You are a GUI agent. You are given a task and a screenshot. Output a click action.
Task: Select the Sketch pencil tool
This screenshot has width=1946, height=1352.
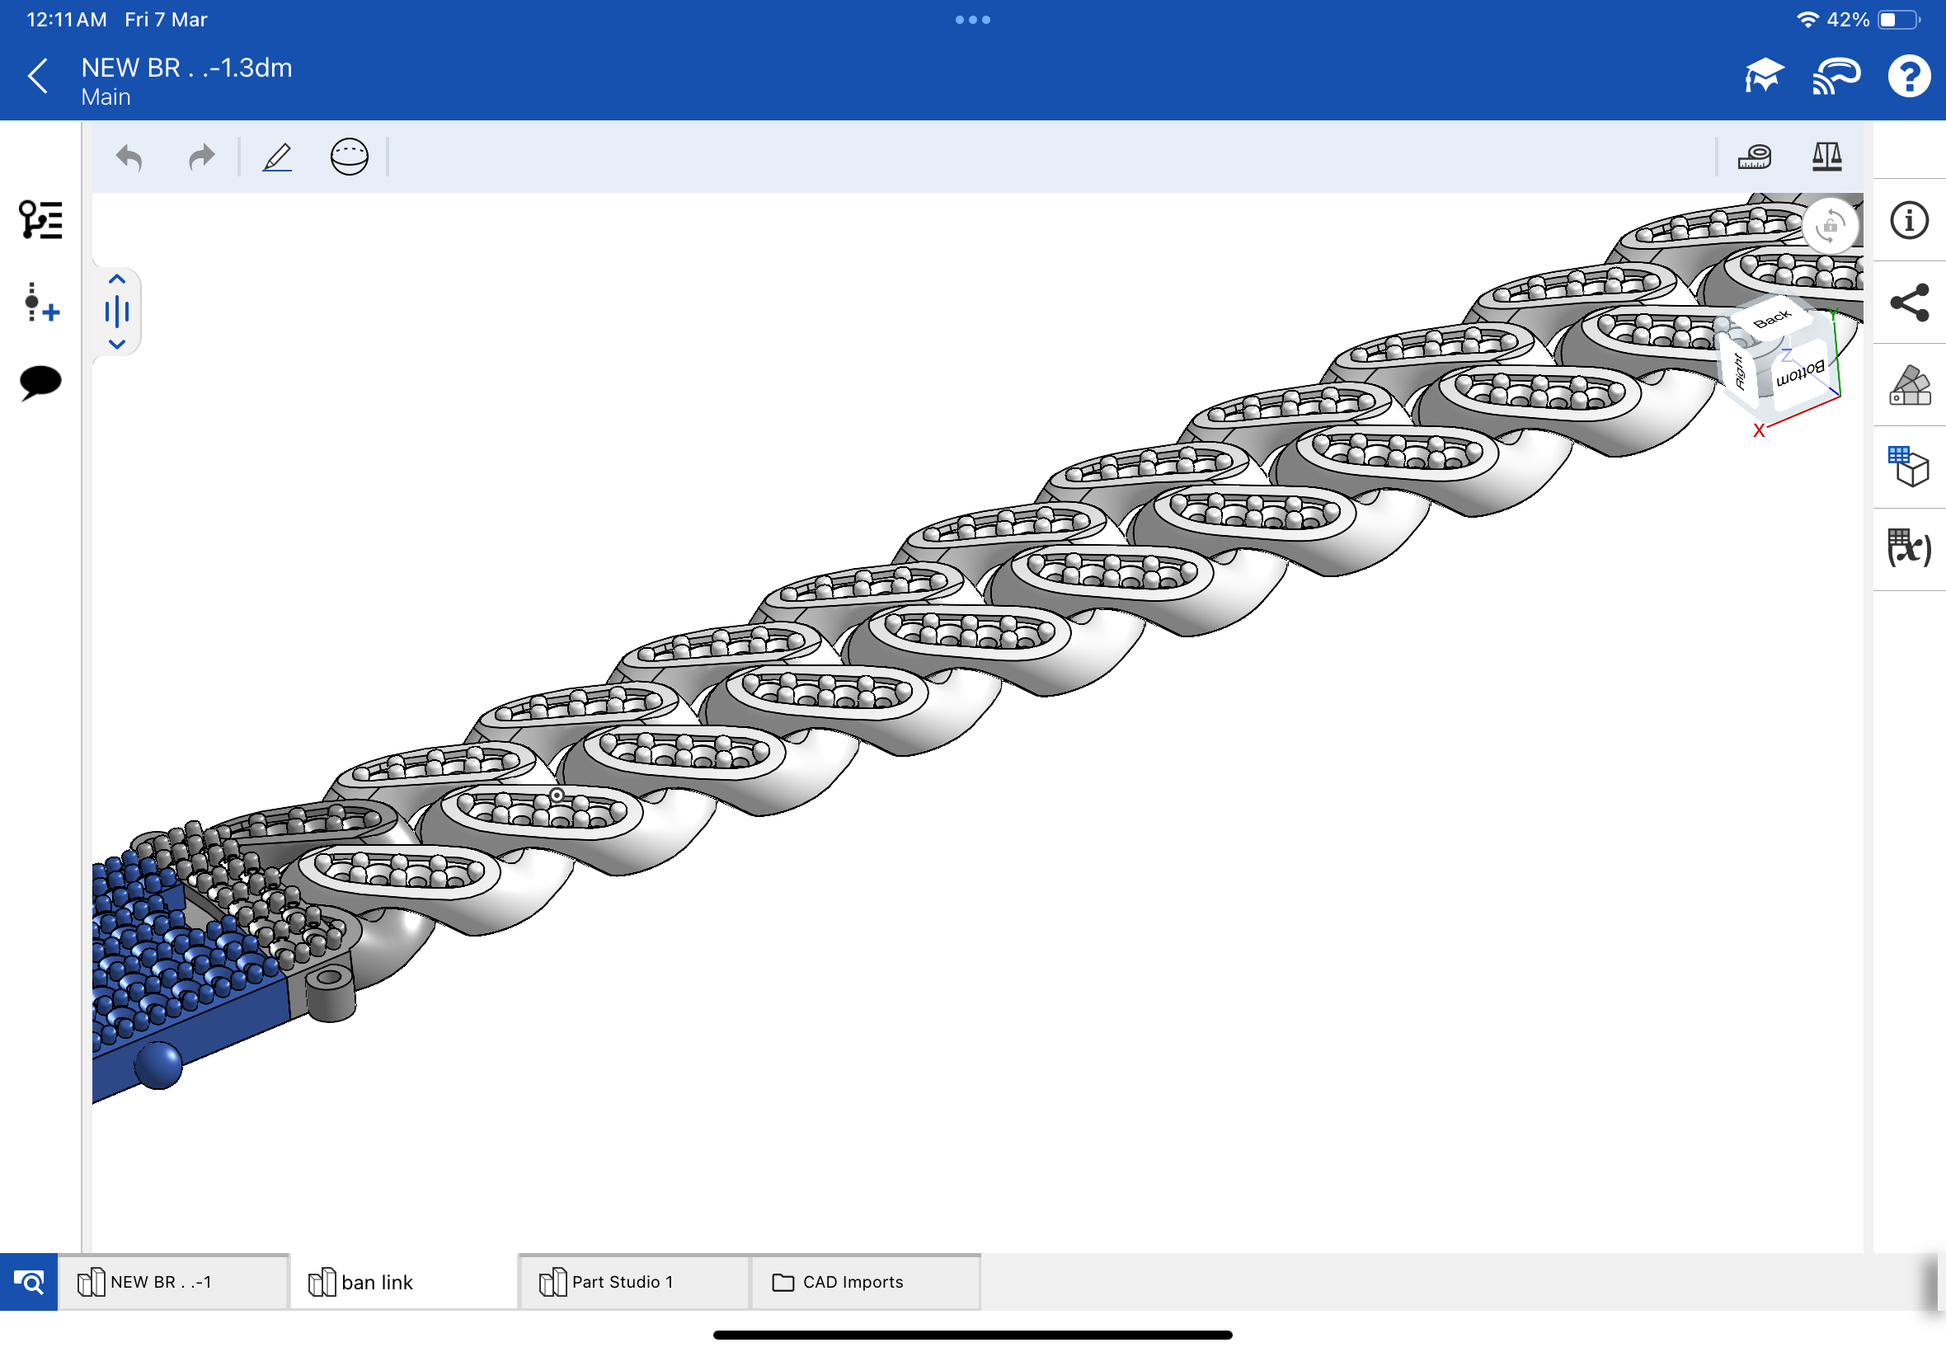click(277, 157)
